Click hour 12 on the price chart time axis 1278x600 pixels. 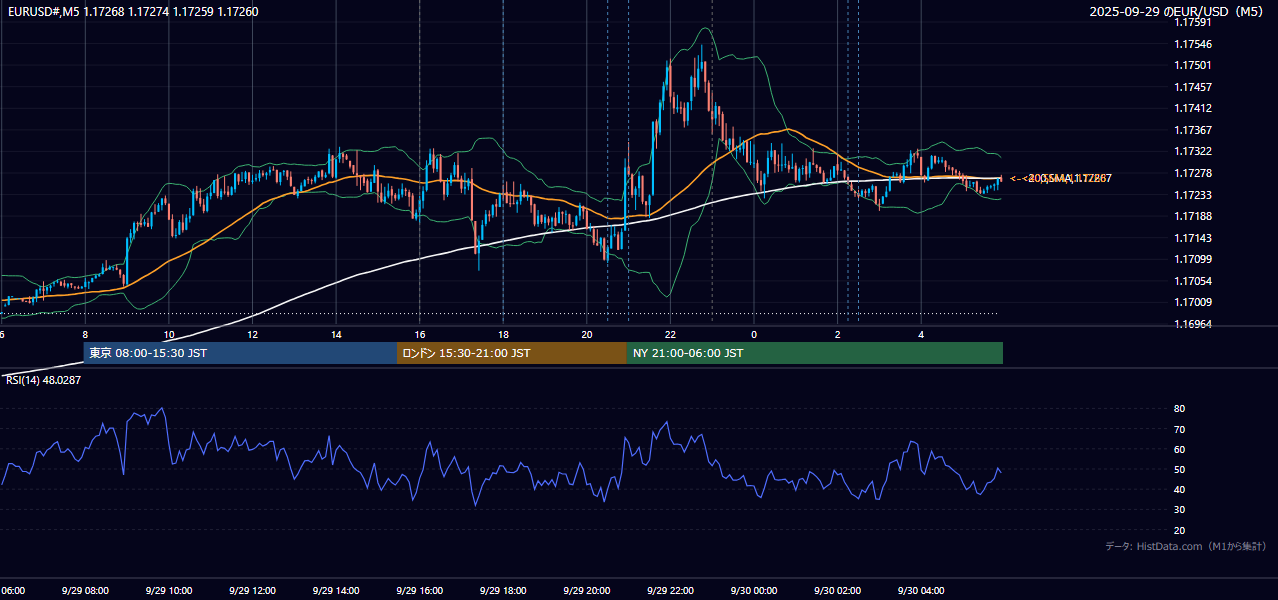[252, 334]
